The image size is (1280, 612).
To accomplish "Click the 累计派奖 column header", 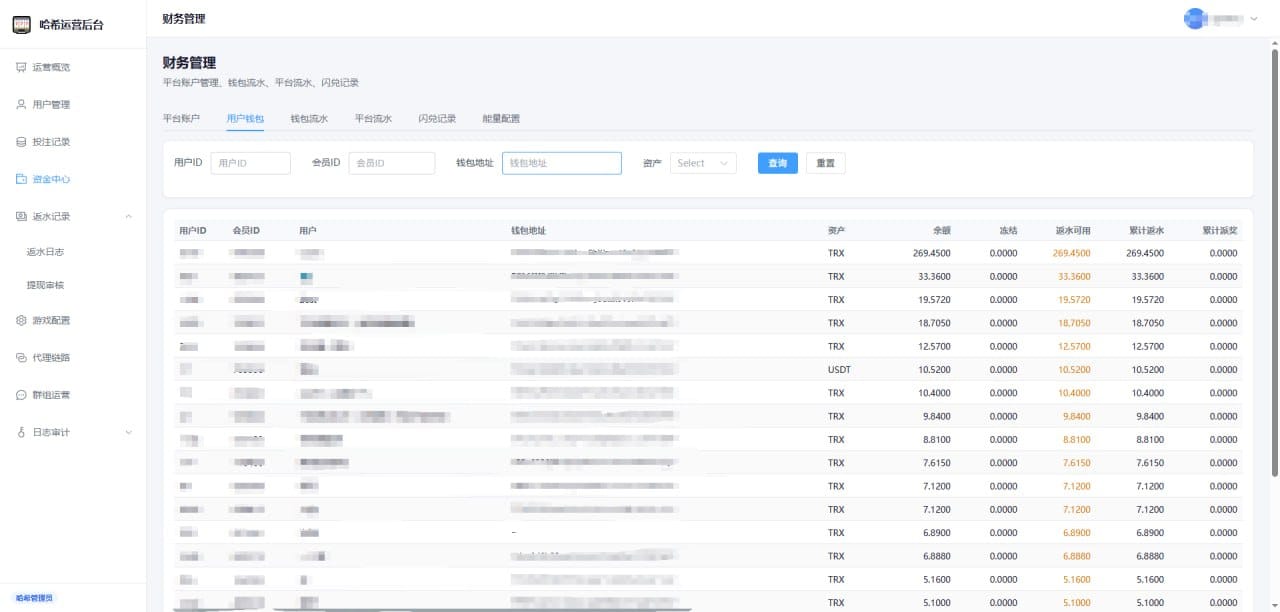I will pos(1220,231).
